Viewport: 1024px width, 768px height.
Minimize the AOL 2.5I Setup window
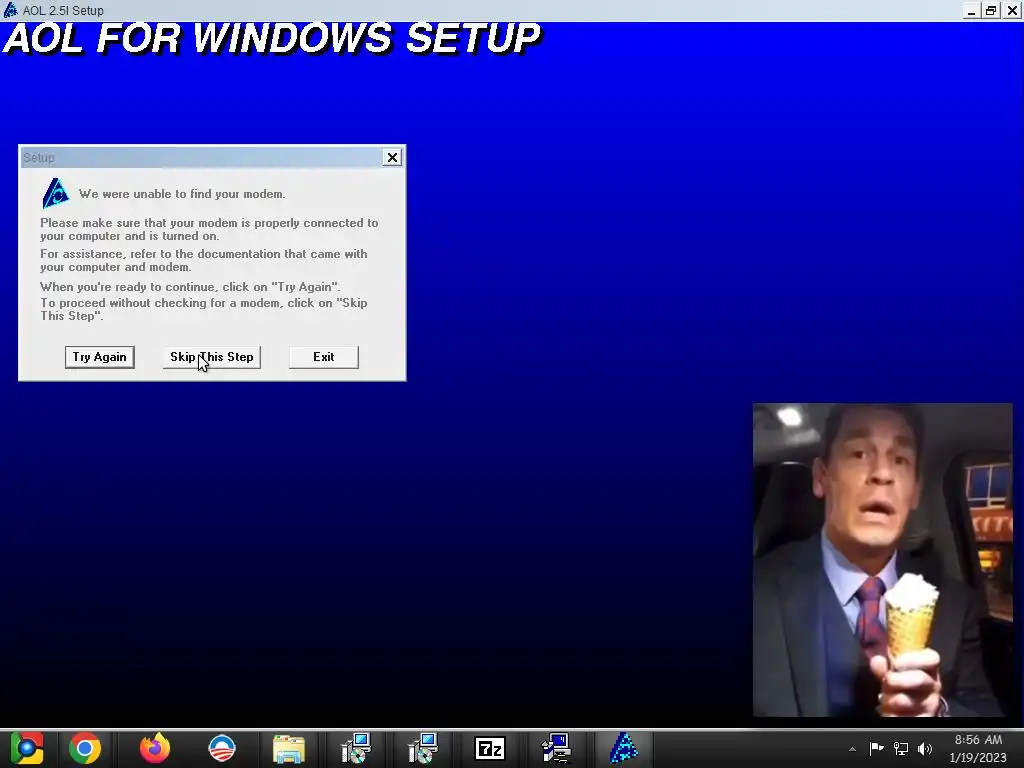click(x=971, y=10)
